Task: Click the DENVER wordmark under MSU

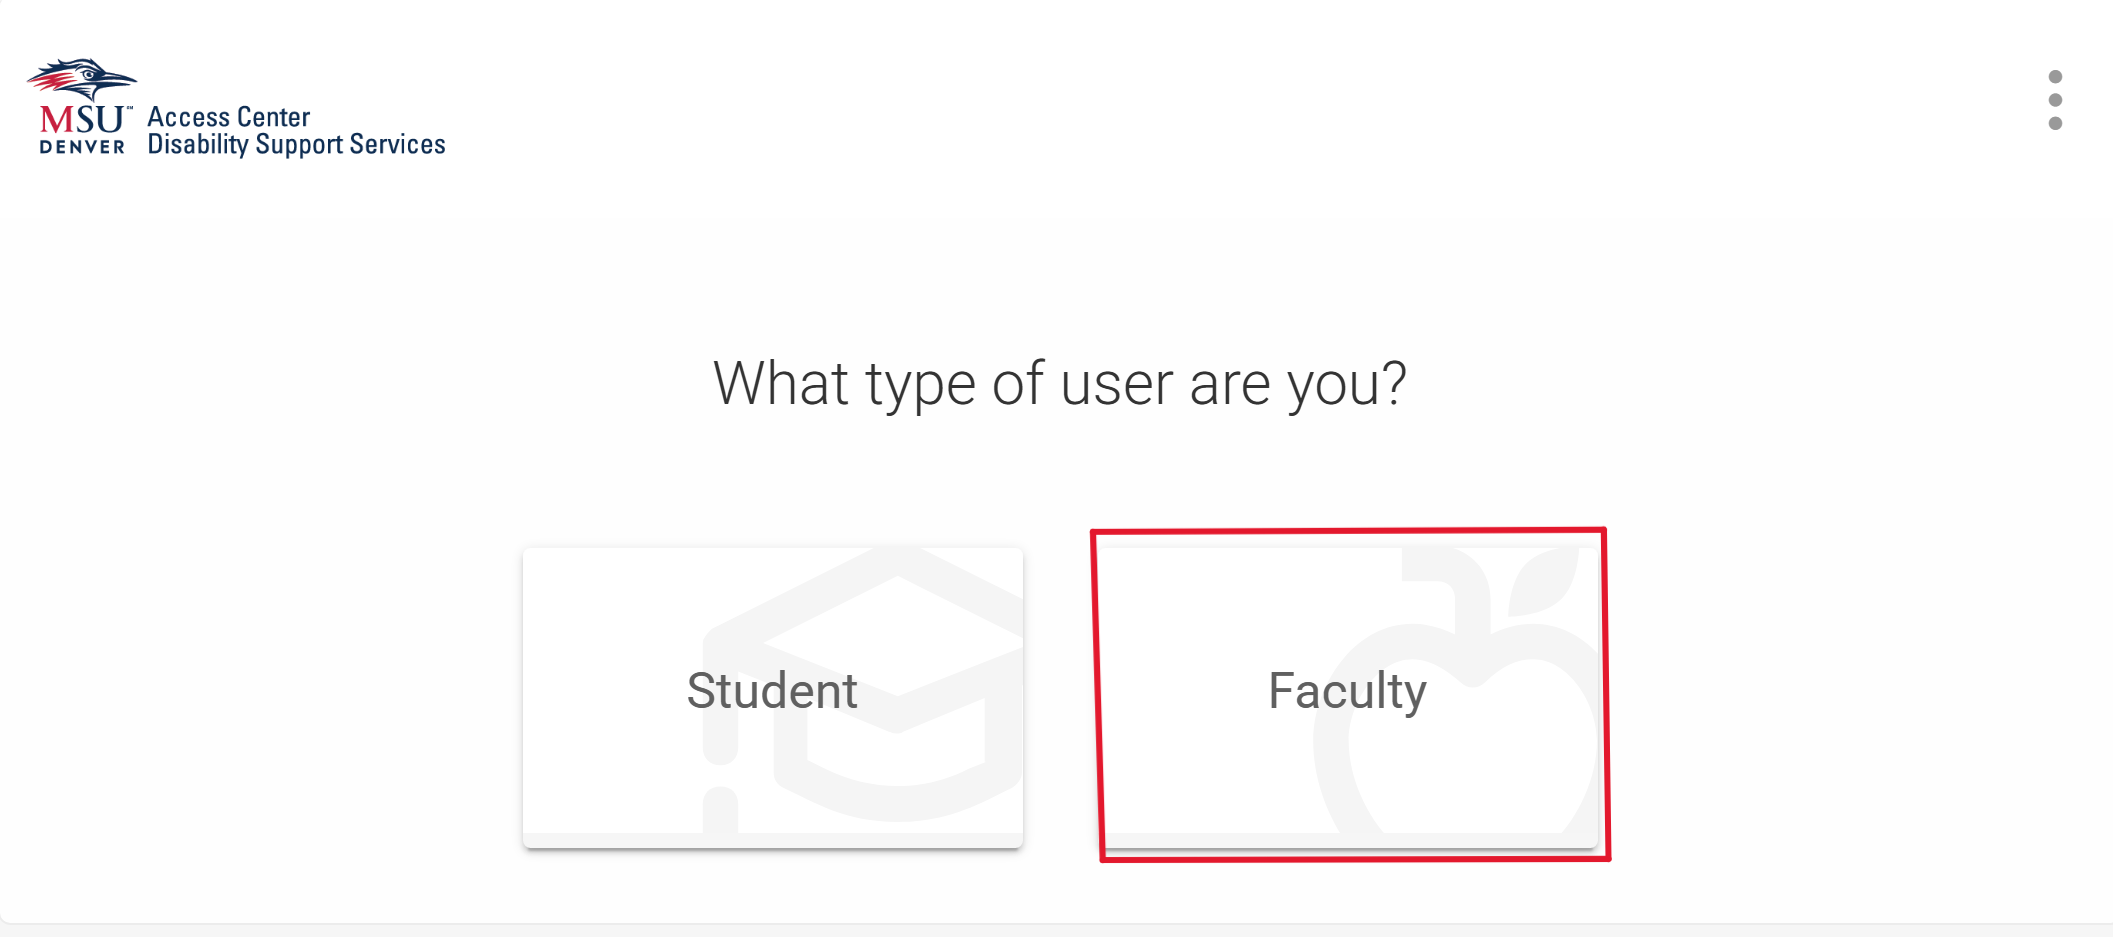Action: point(82,147)
